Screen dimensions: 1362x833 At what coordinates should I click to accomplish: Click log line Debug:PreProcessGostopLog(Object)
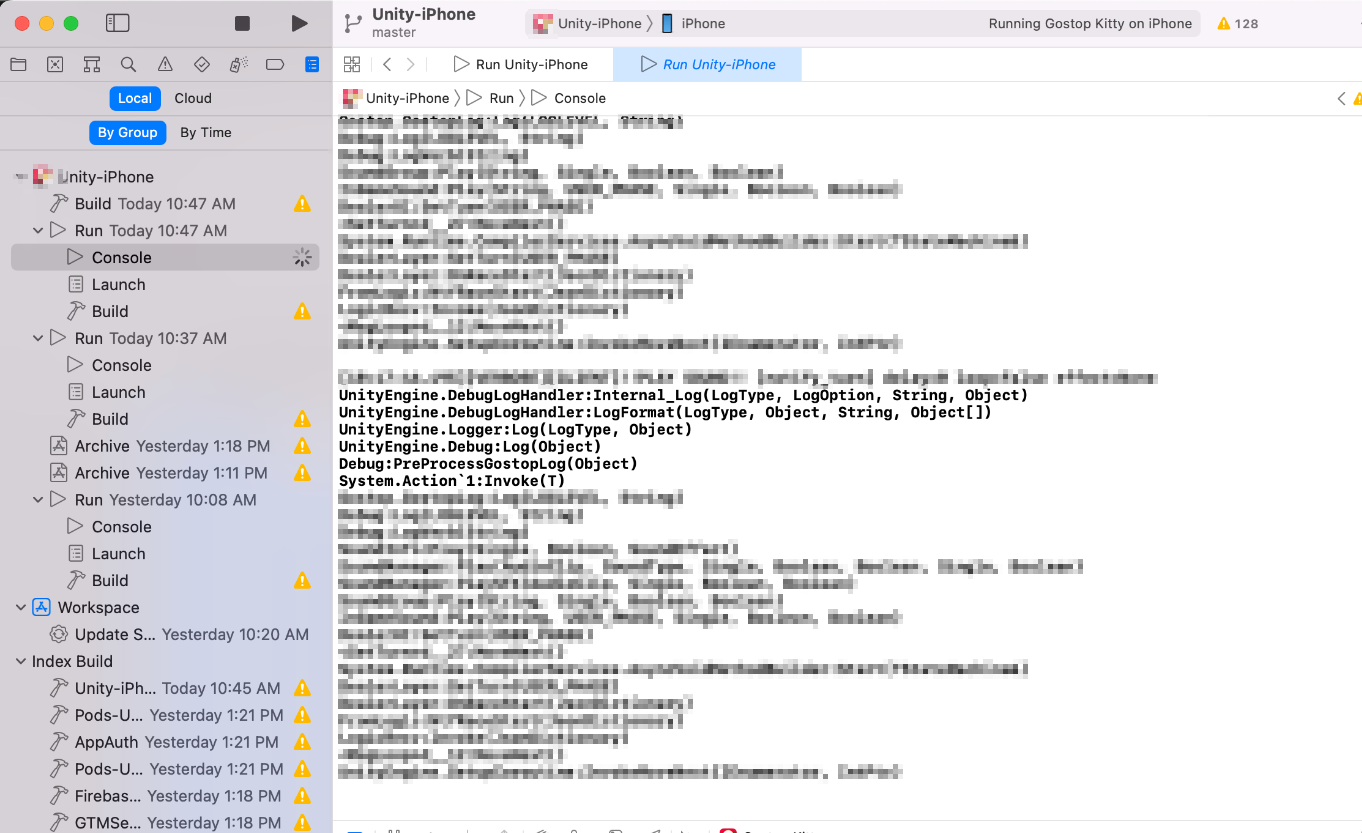pyautogui.click(x=488, y=464)
